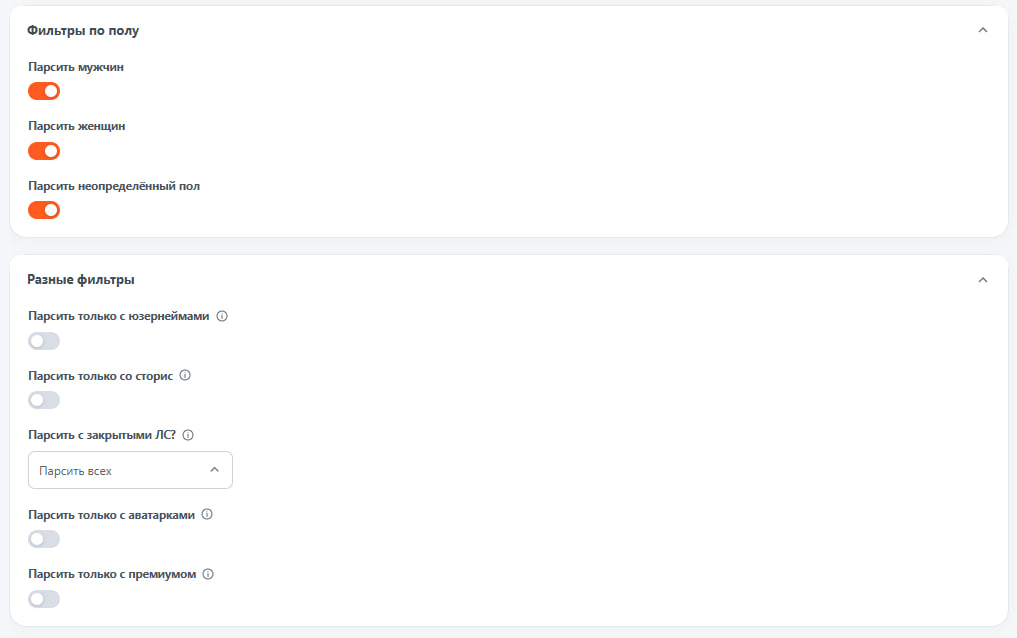This screenshot has width=1017, height=638.
Task: Open the 'Парсить всех' dropdown
Action: coord(130,470)
